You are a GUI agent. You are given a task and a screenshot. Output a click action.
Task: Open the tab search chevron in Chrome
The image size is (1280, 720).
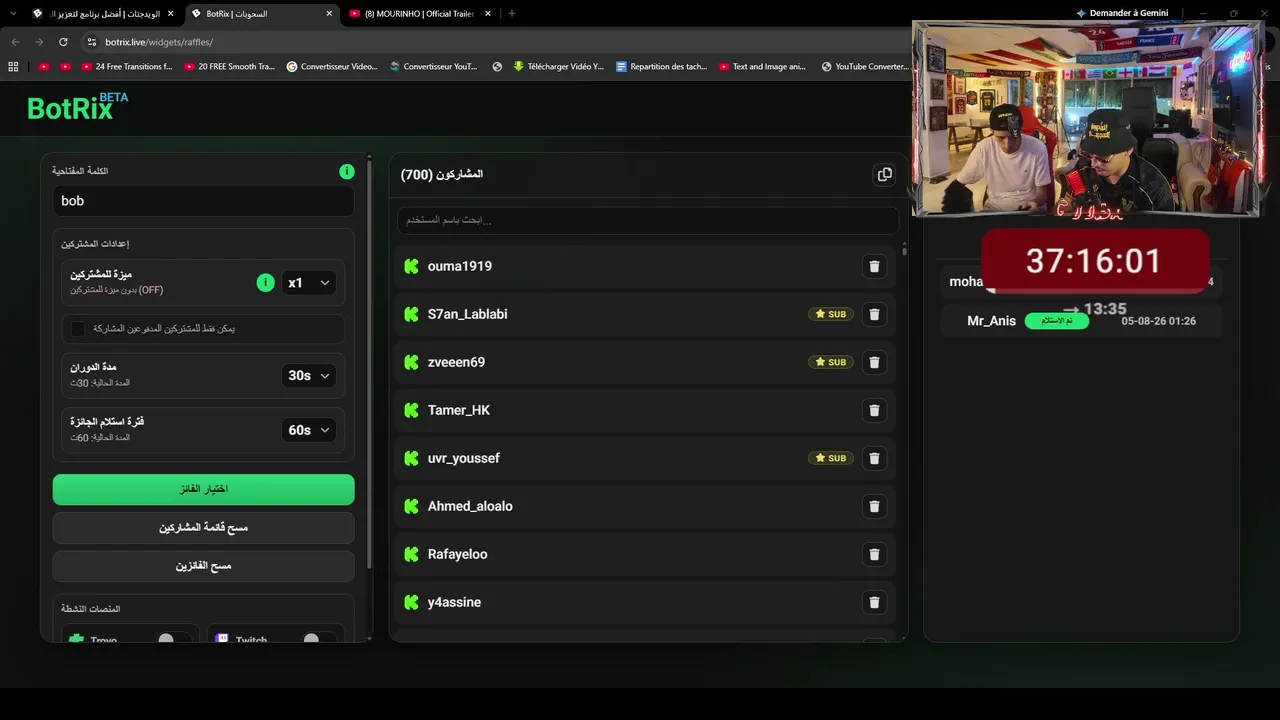[x=13, y=14]
